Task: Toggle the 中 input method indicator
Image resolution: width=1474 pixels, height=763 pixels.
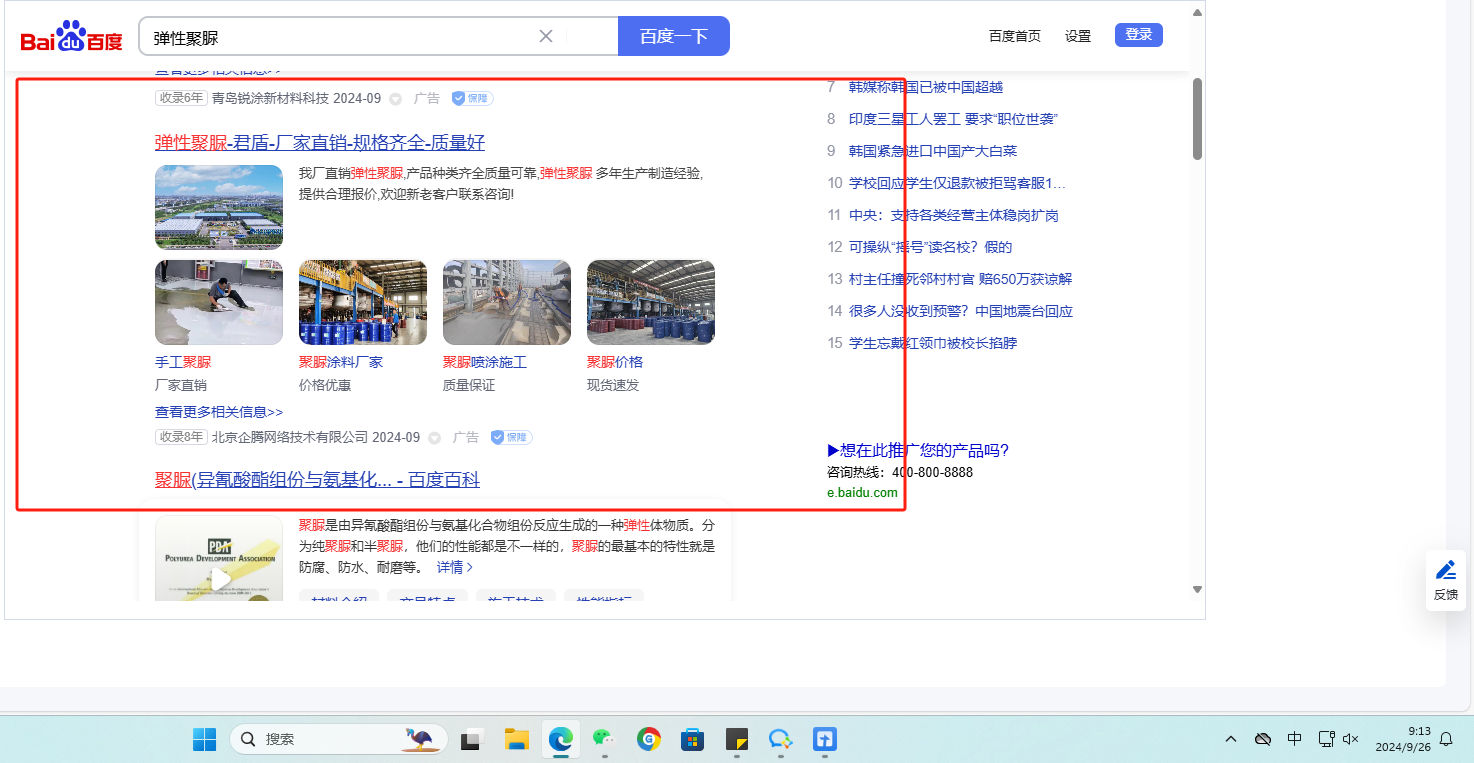Action: [1295, 739]
